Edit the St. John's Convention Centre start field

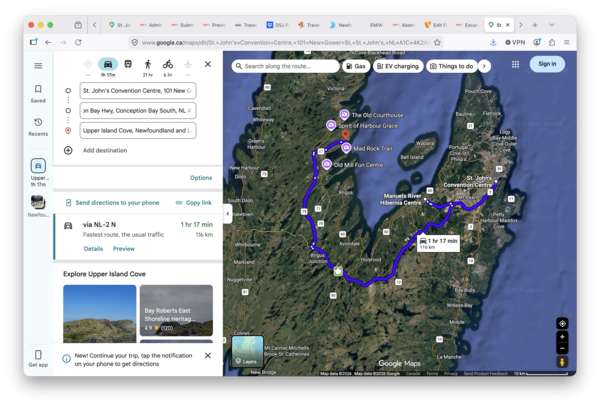pos(138,91)
